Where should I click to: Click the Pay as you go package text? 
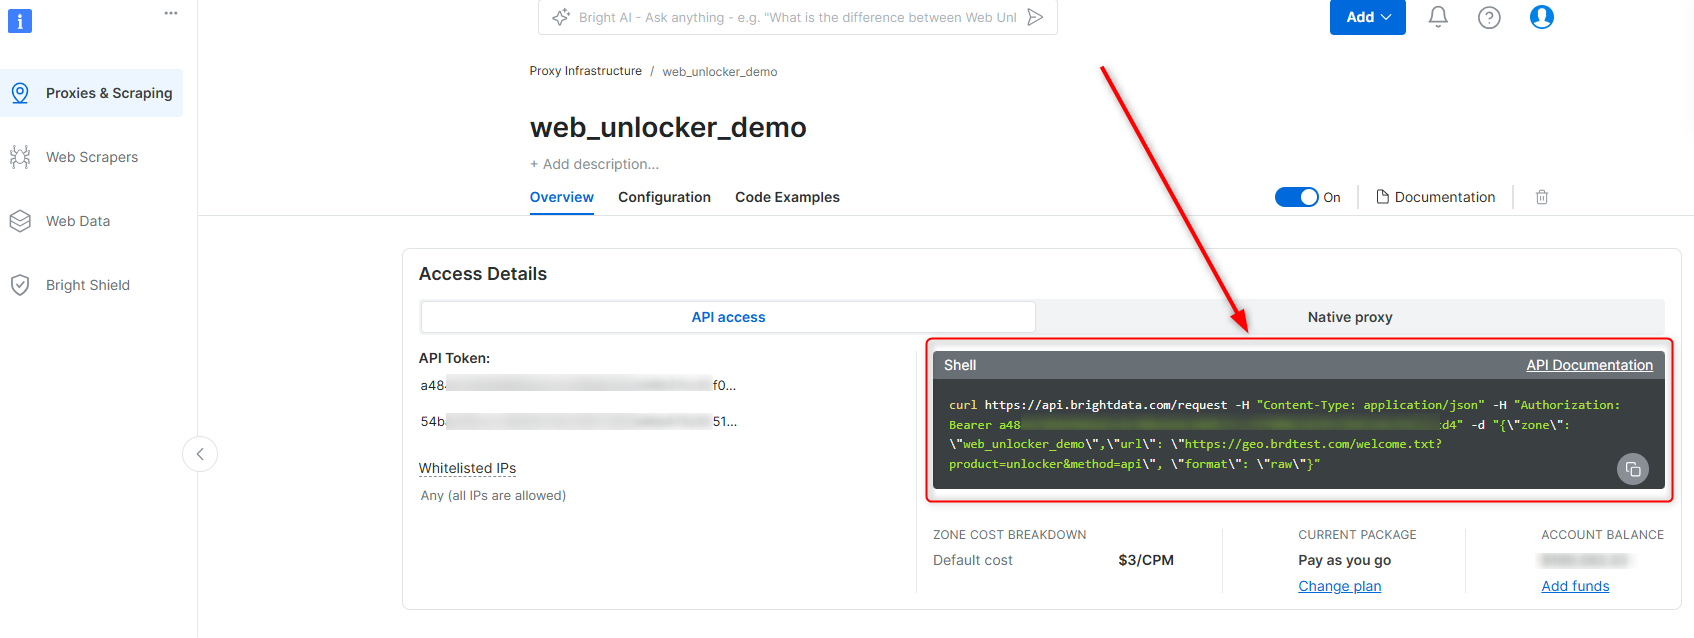1344,560
